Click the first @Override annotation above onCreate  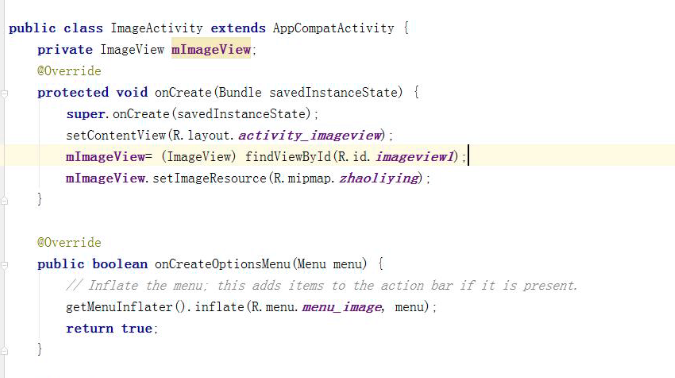pyautogui.click(x=69, y=71)
